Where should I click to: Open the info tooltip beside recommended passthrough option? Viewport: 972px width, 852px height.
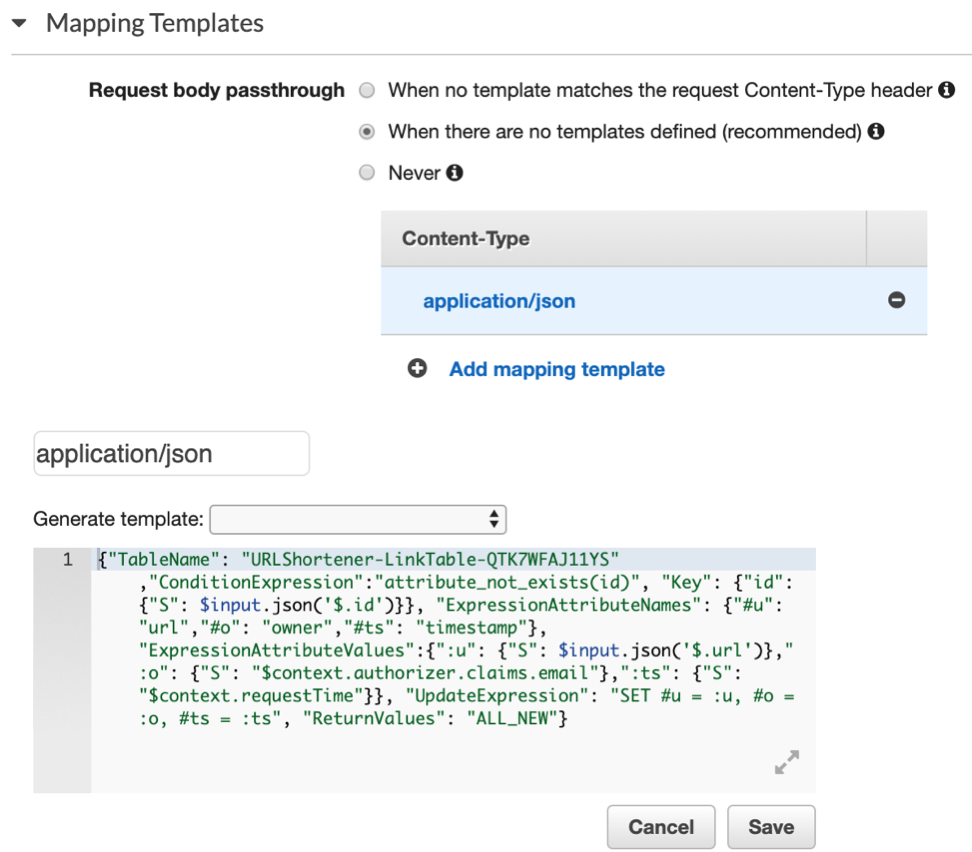876,131
